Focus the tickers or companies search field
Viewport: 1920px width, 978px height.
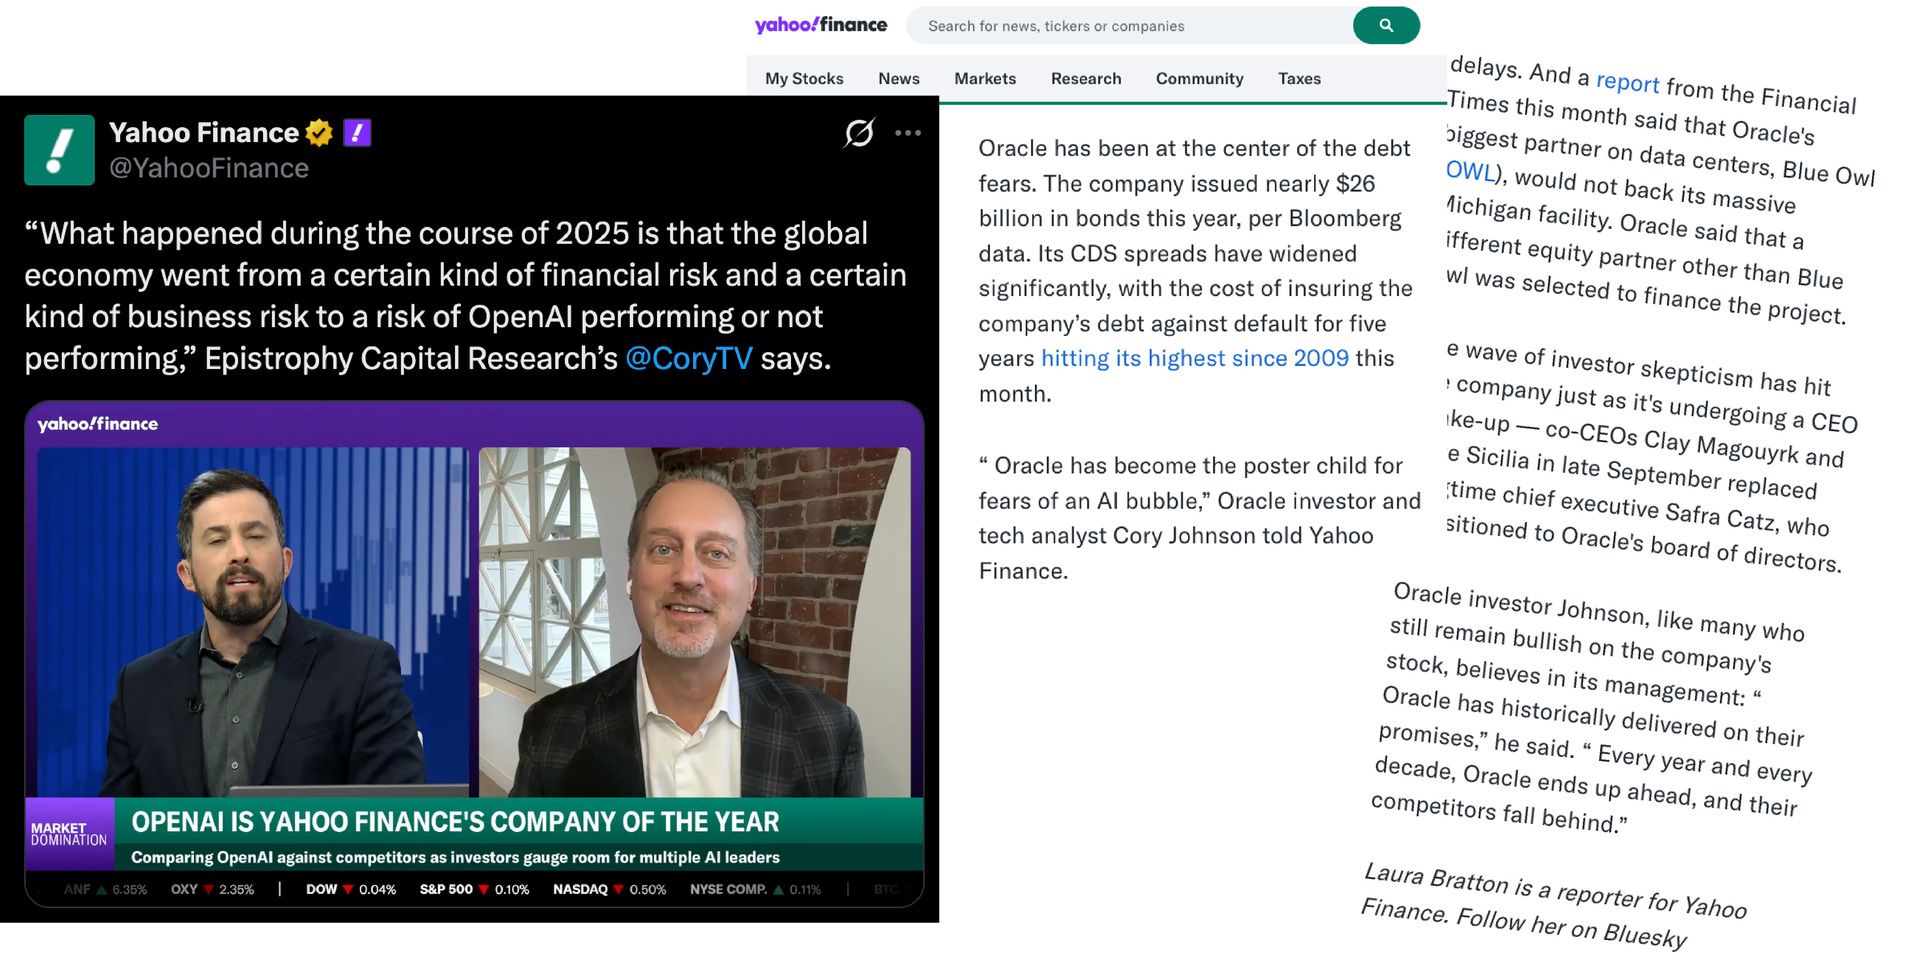[x=1130, y=26]
